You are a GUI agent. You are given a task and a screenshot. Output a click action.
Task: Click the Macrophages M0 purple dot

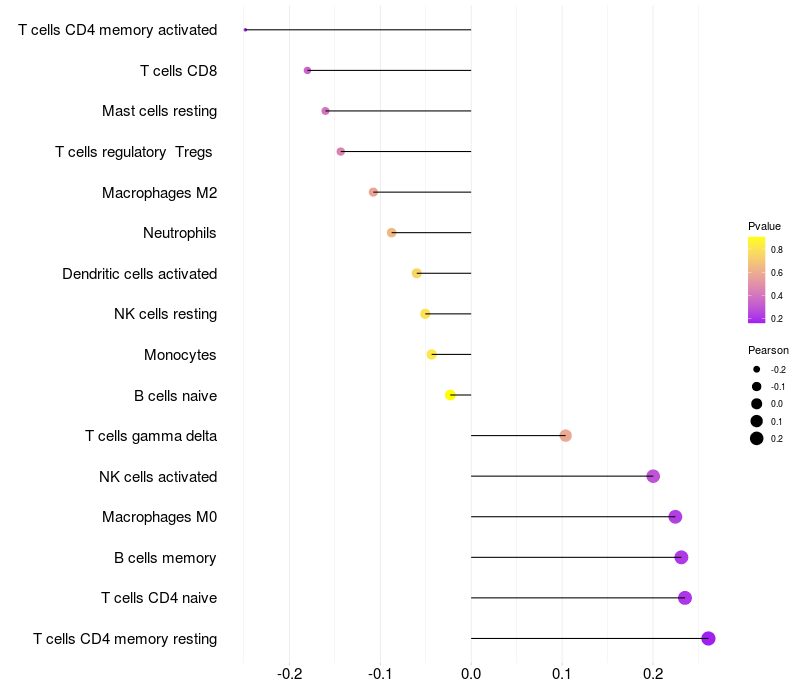click(x=675, y=517)
